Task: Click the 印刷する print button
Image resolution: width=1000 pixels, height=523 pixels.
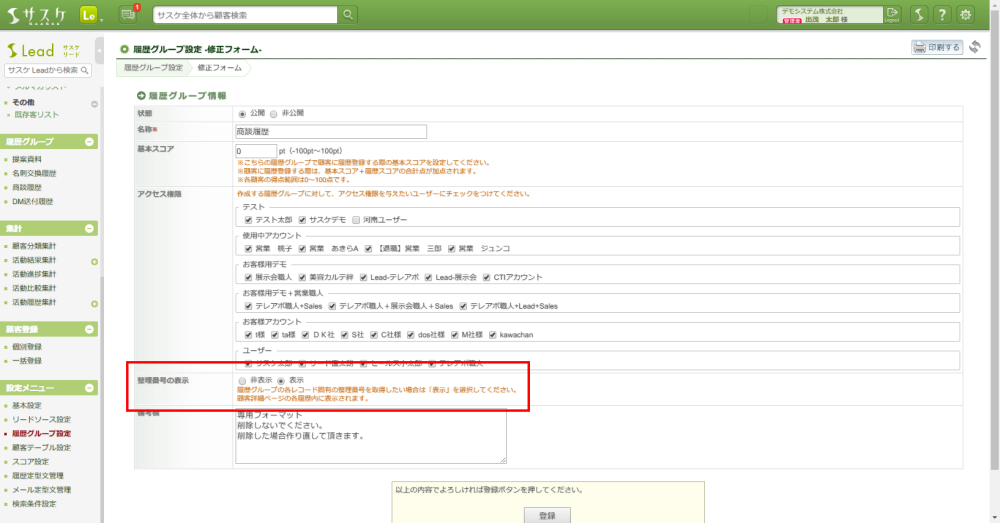Action: pyautogui.click(x=936, y=47)
